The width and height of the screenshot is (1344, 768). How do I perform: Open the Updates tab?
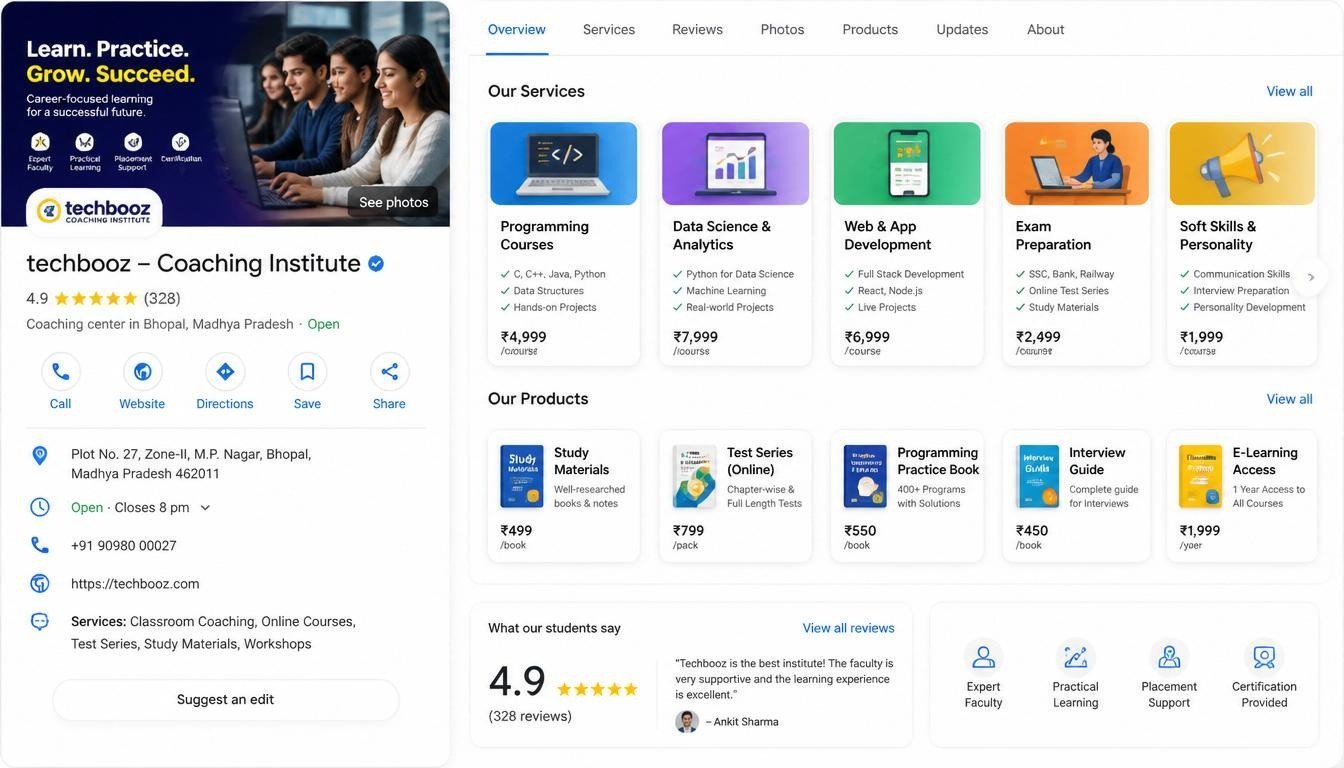coord(962,29)
